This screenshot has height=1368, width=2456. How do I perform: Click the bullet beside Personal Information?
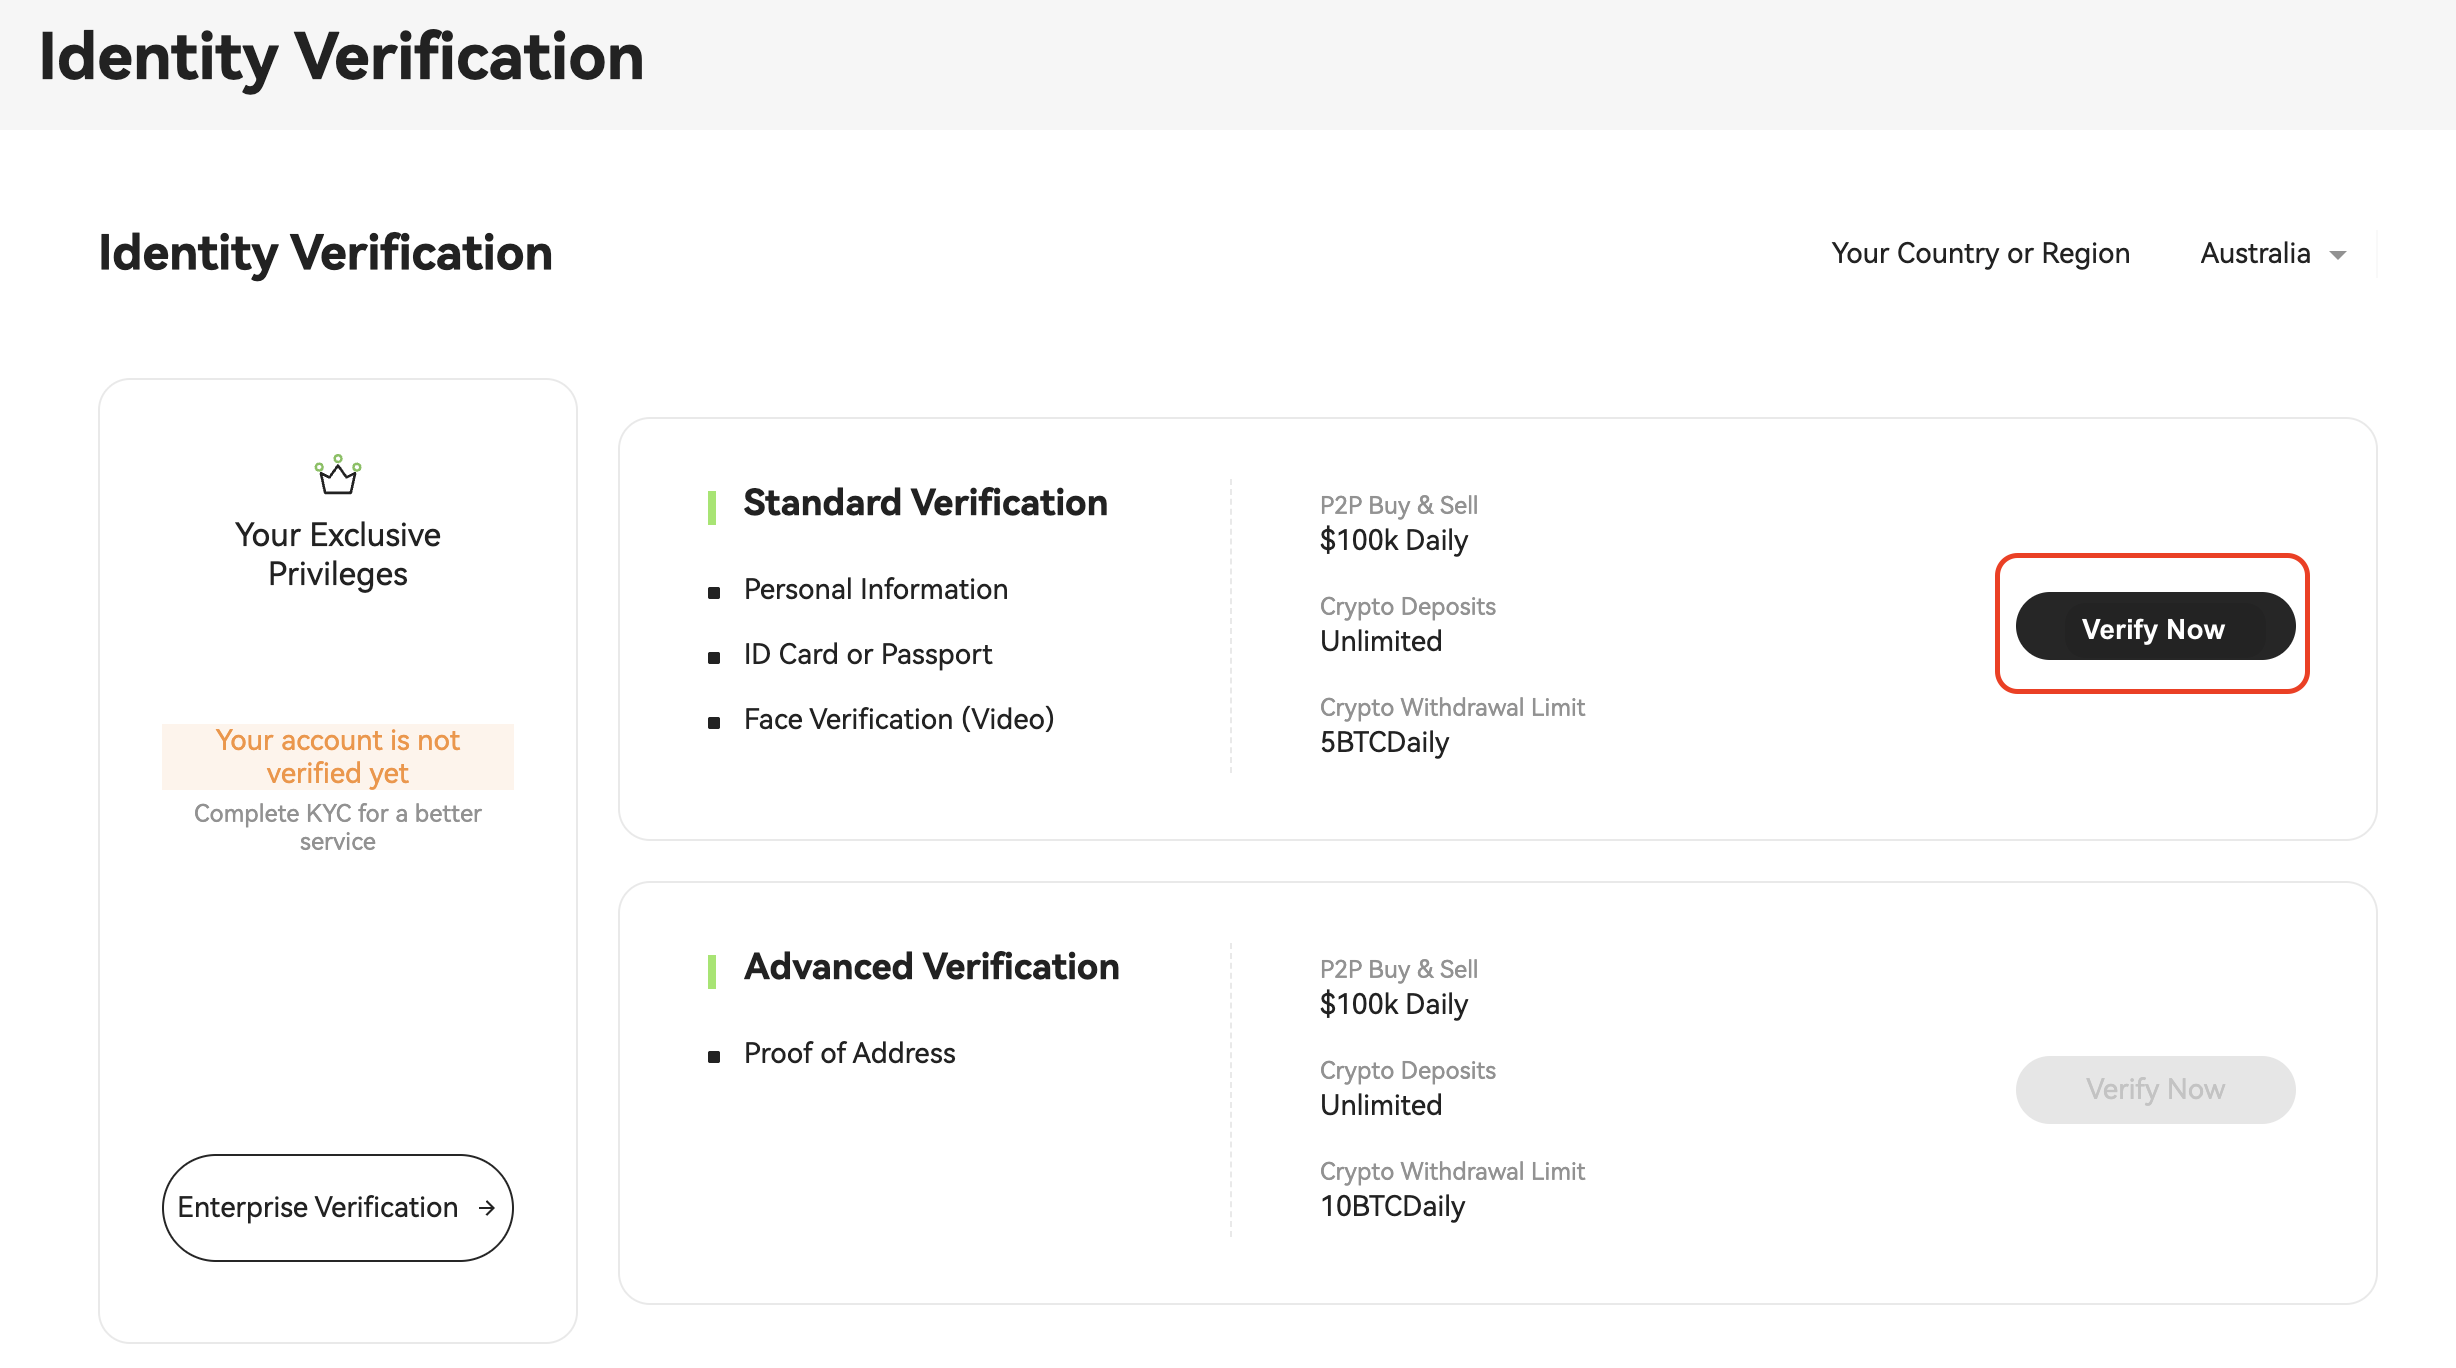(x=714, y=593)
